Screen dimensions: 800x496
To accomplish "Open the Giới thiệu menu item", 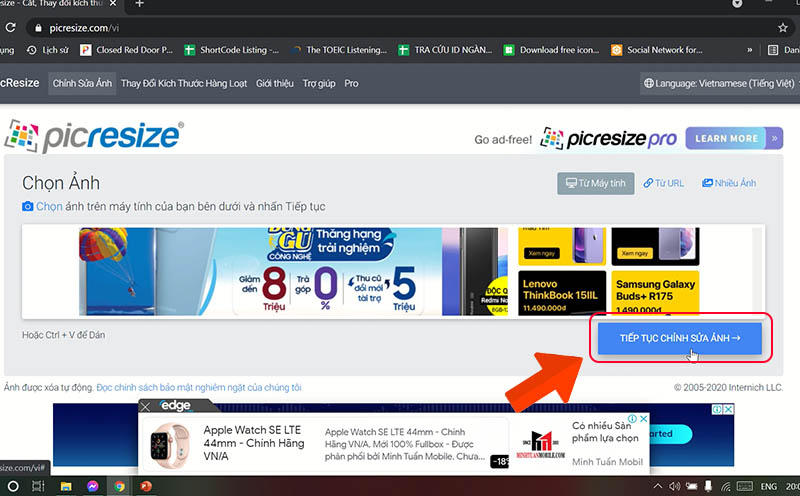I will [x=274, y=83].
